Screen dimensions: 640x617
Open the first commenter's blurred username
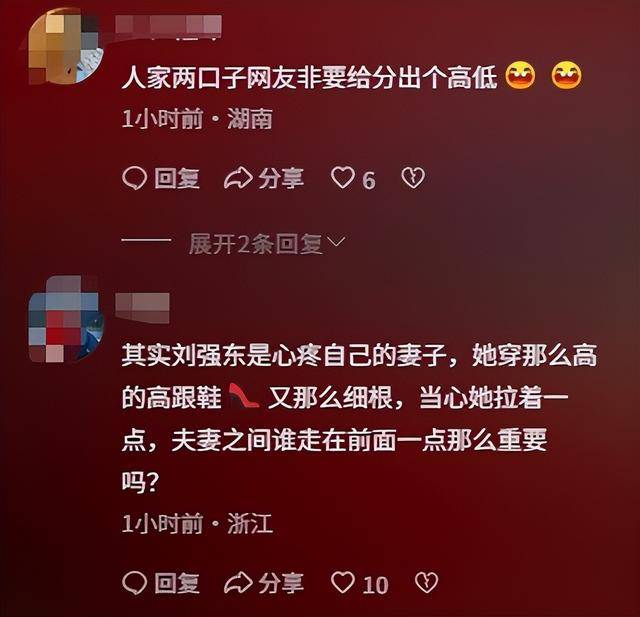(168, 26)
